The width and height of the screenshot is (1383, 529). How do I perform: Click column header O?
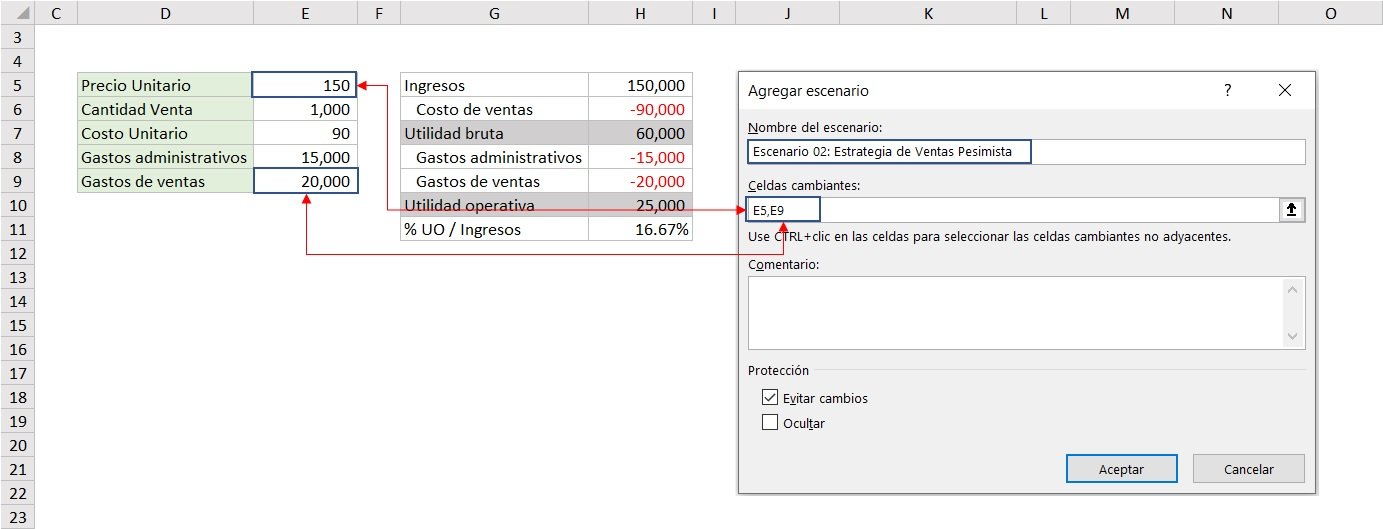pyautogui.click(x=1330, y=12)
